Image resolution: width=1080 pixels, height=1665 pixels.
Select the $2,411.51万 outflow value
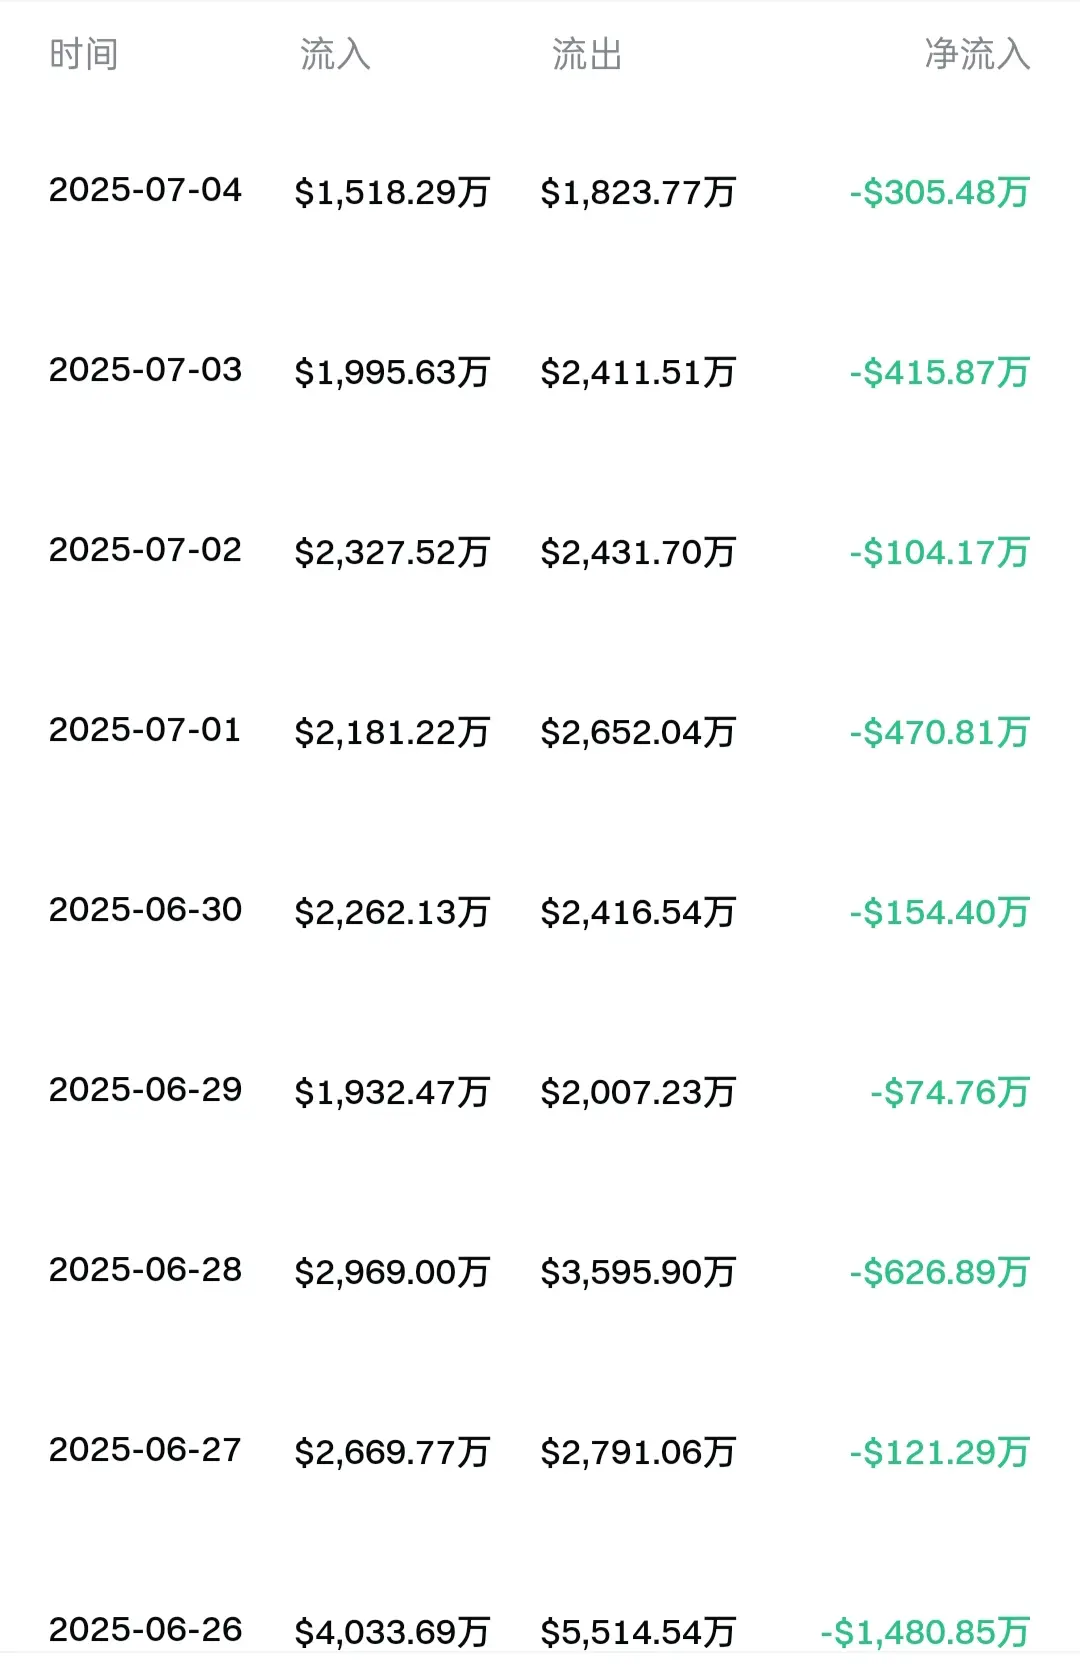(638, 372)
